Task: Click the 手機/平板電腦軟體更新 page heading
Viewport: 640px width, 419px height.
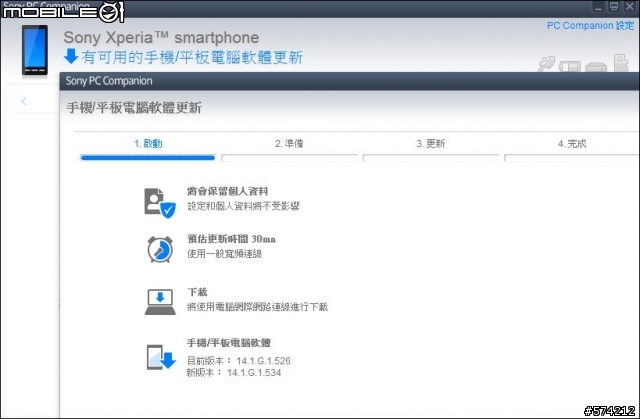Action: click(x=134, y=108)
